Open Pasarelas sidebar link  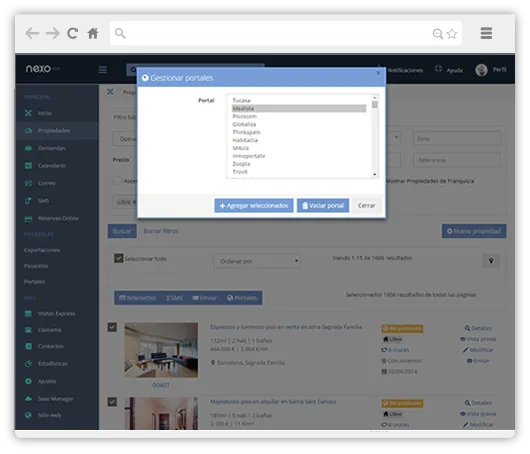pos(36,266)
